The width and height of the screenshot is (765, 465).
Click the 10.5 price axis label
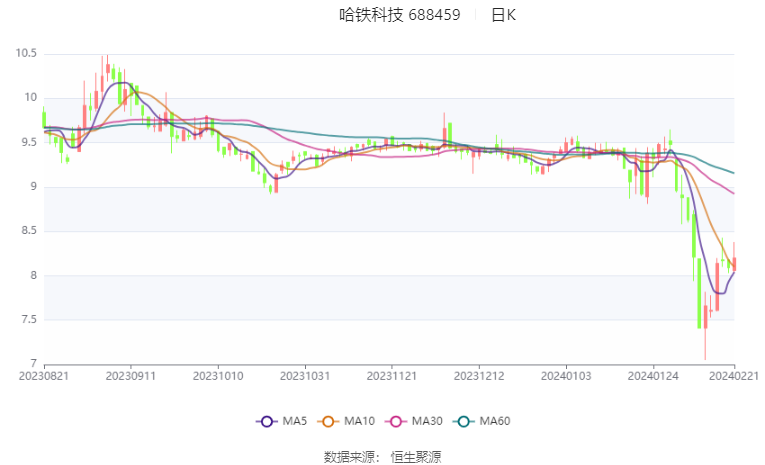pyautogui.click(x=26, y=53)
